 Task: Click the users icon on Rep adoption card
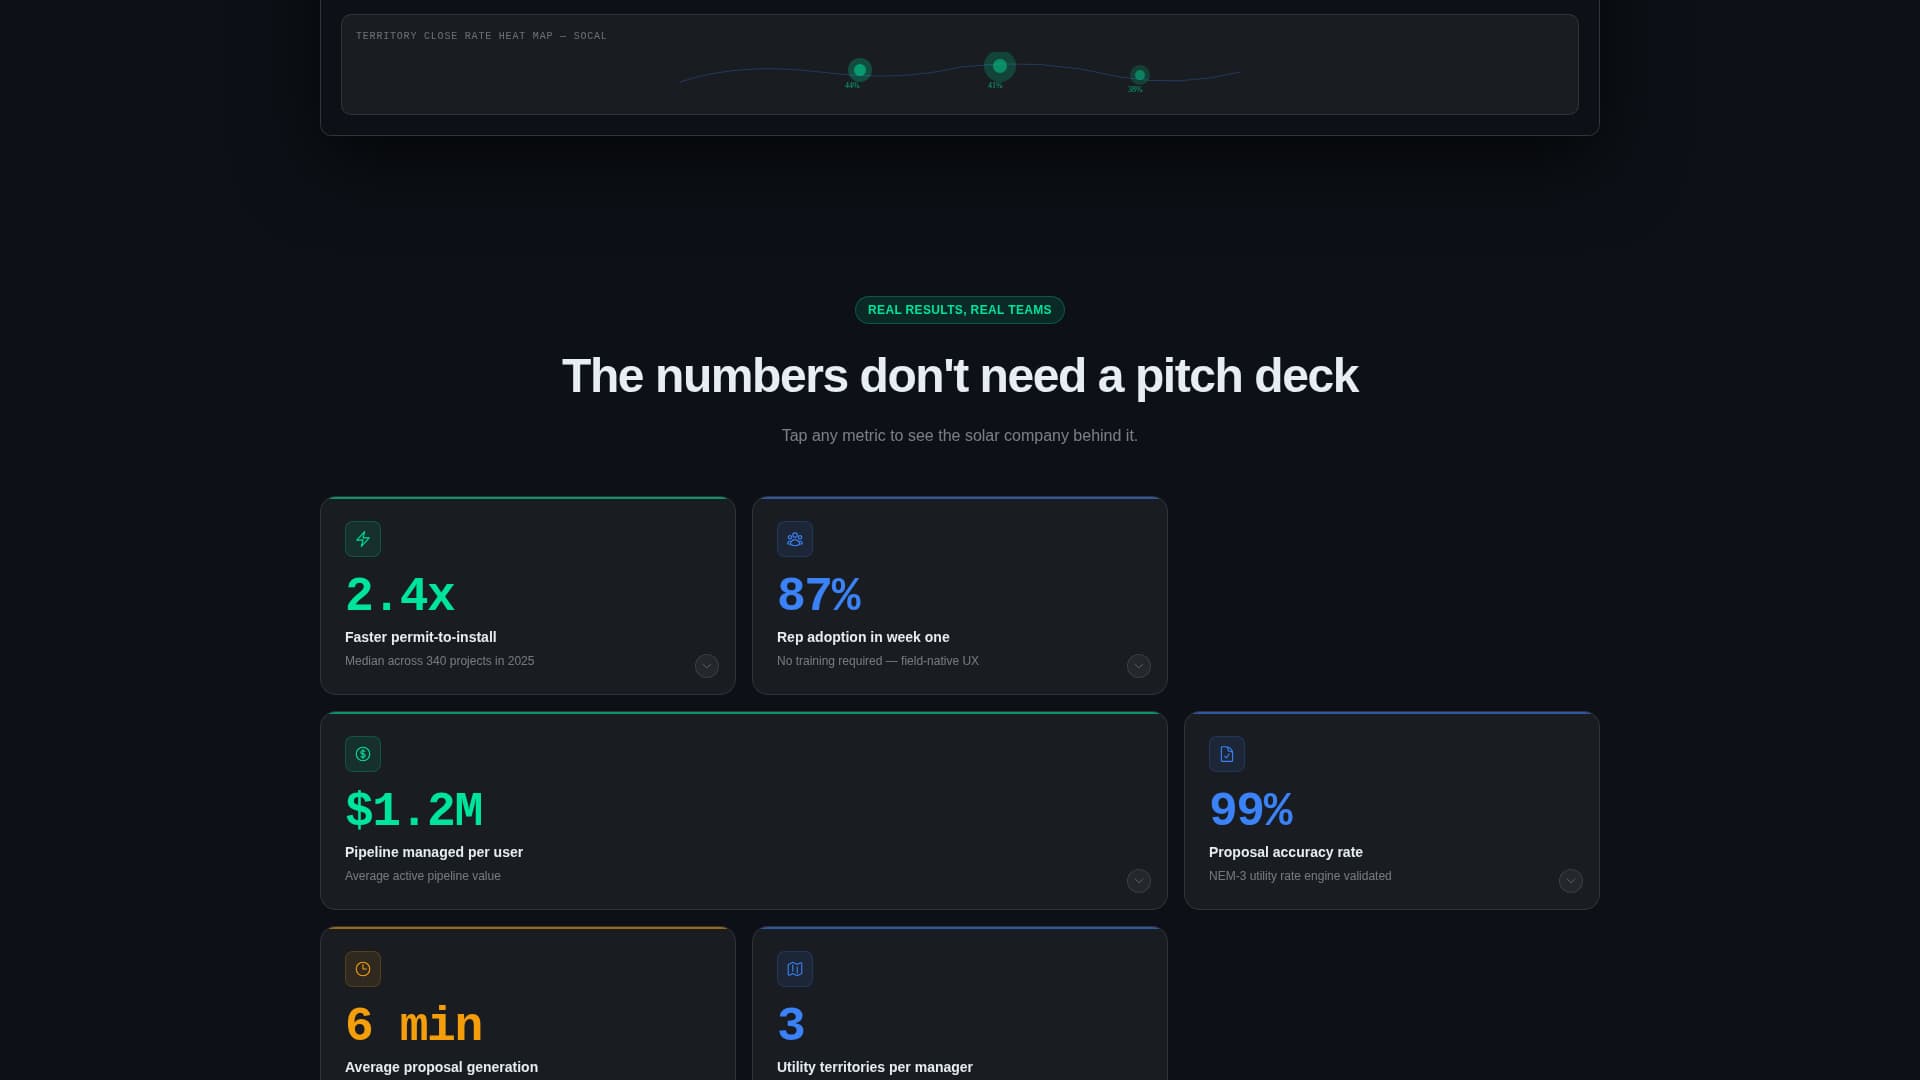coord(795,539)
